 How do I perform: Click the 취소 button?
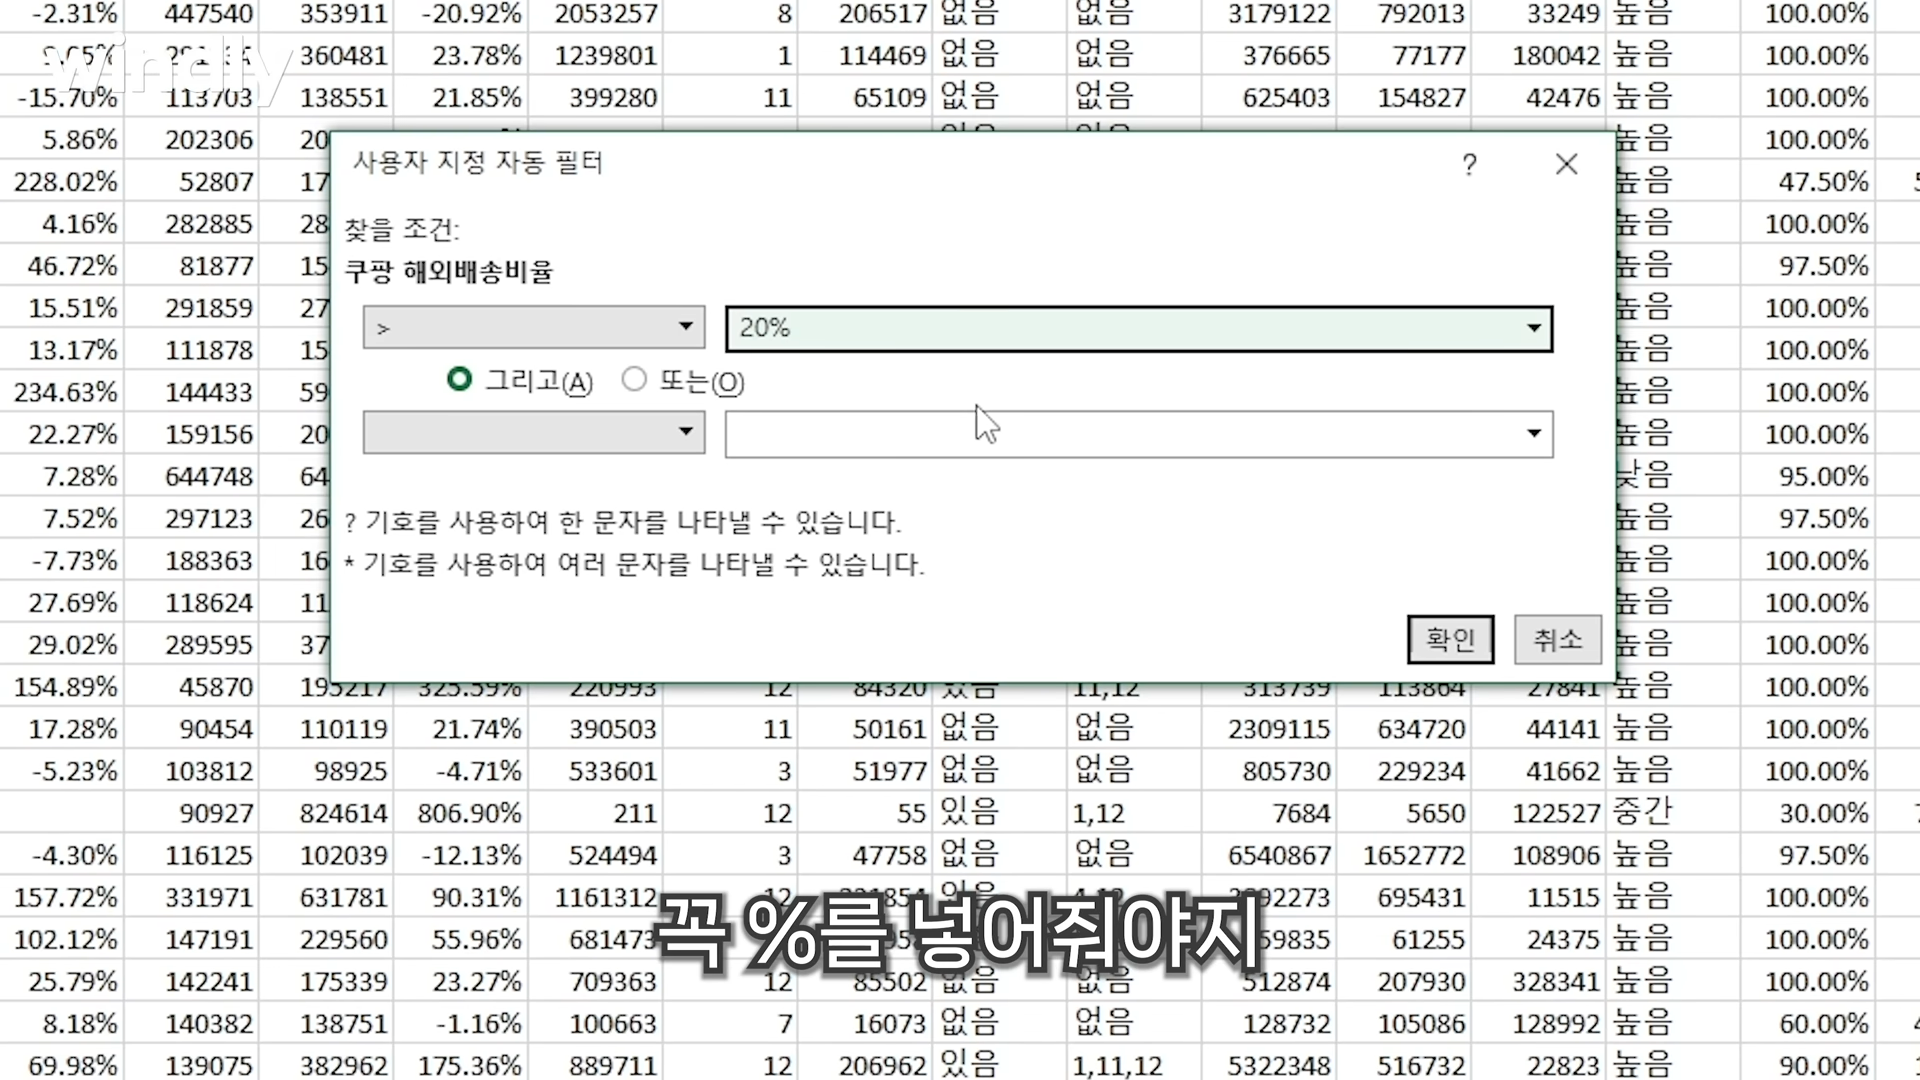tap(1557, 639)
